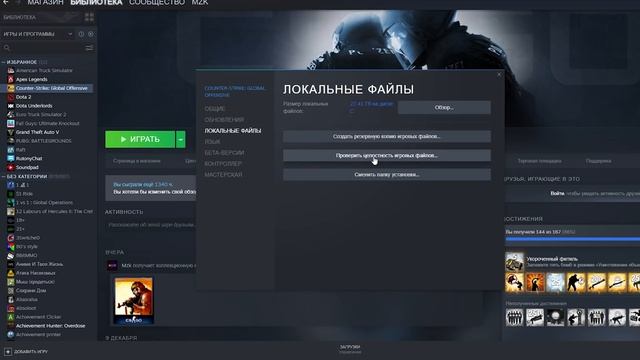The image size is (640, 360).
Task: Open the Торговая площадка link
Action: point(539,161)
